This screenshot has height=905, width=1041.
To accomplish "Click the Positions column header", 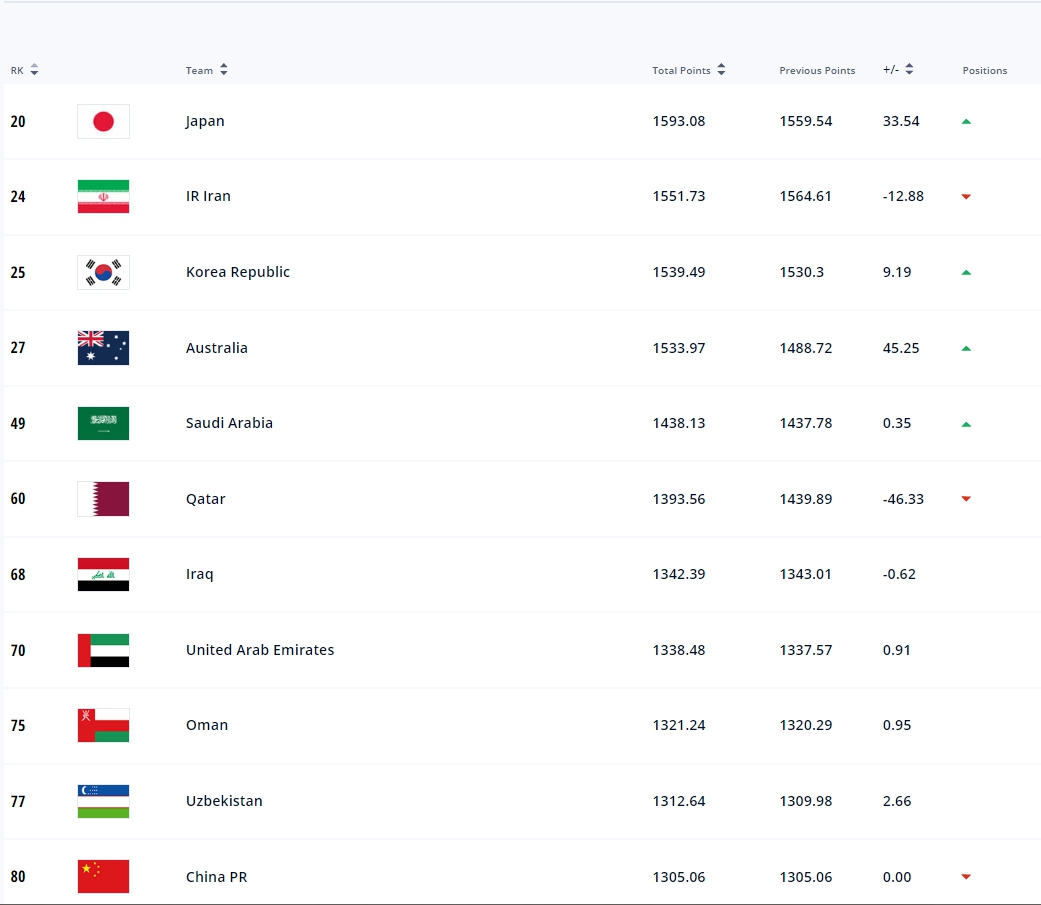I will click(x=984, y=71).
